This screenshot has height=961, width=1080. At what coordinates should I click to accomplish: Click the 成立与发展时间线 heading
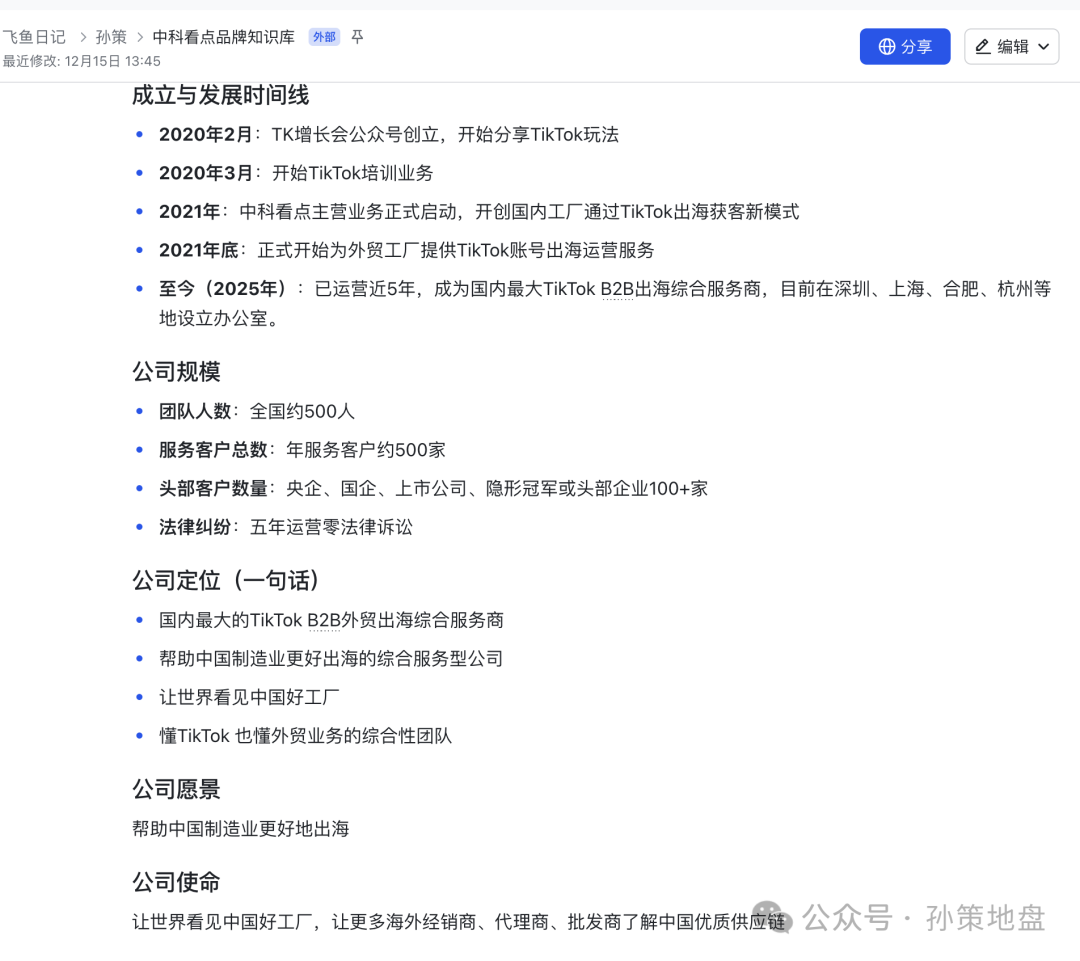click(220, 95)
